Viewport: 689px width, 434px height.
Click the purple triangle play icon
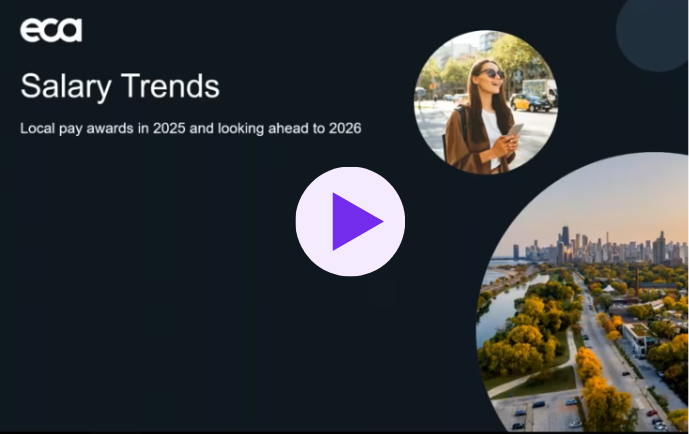click(x=355, y=221)
